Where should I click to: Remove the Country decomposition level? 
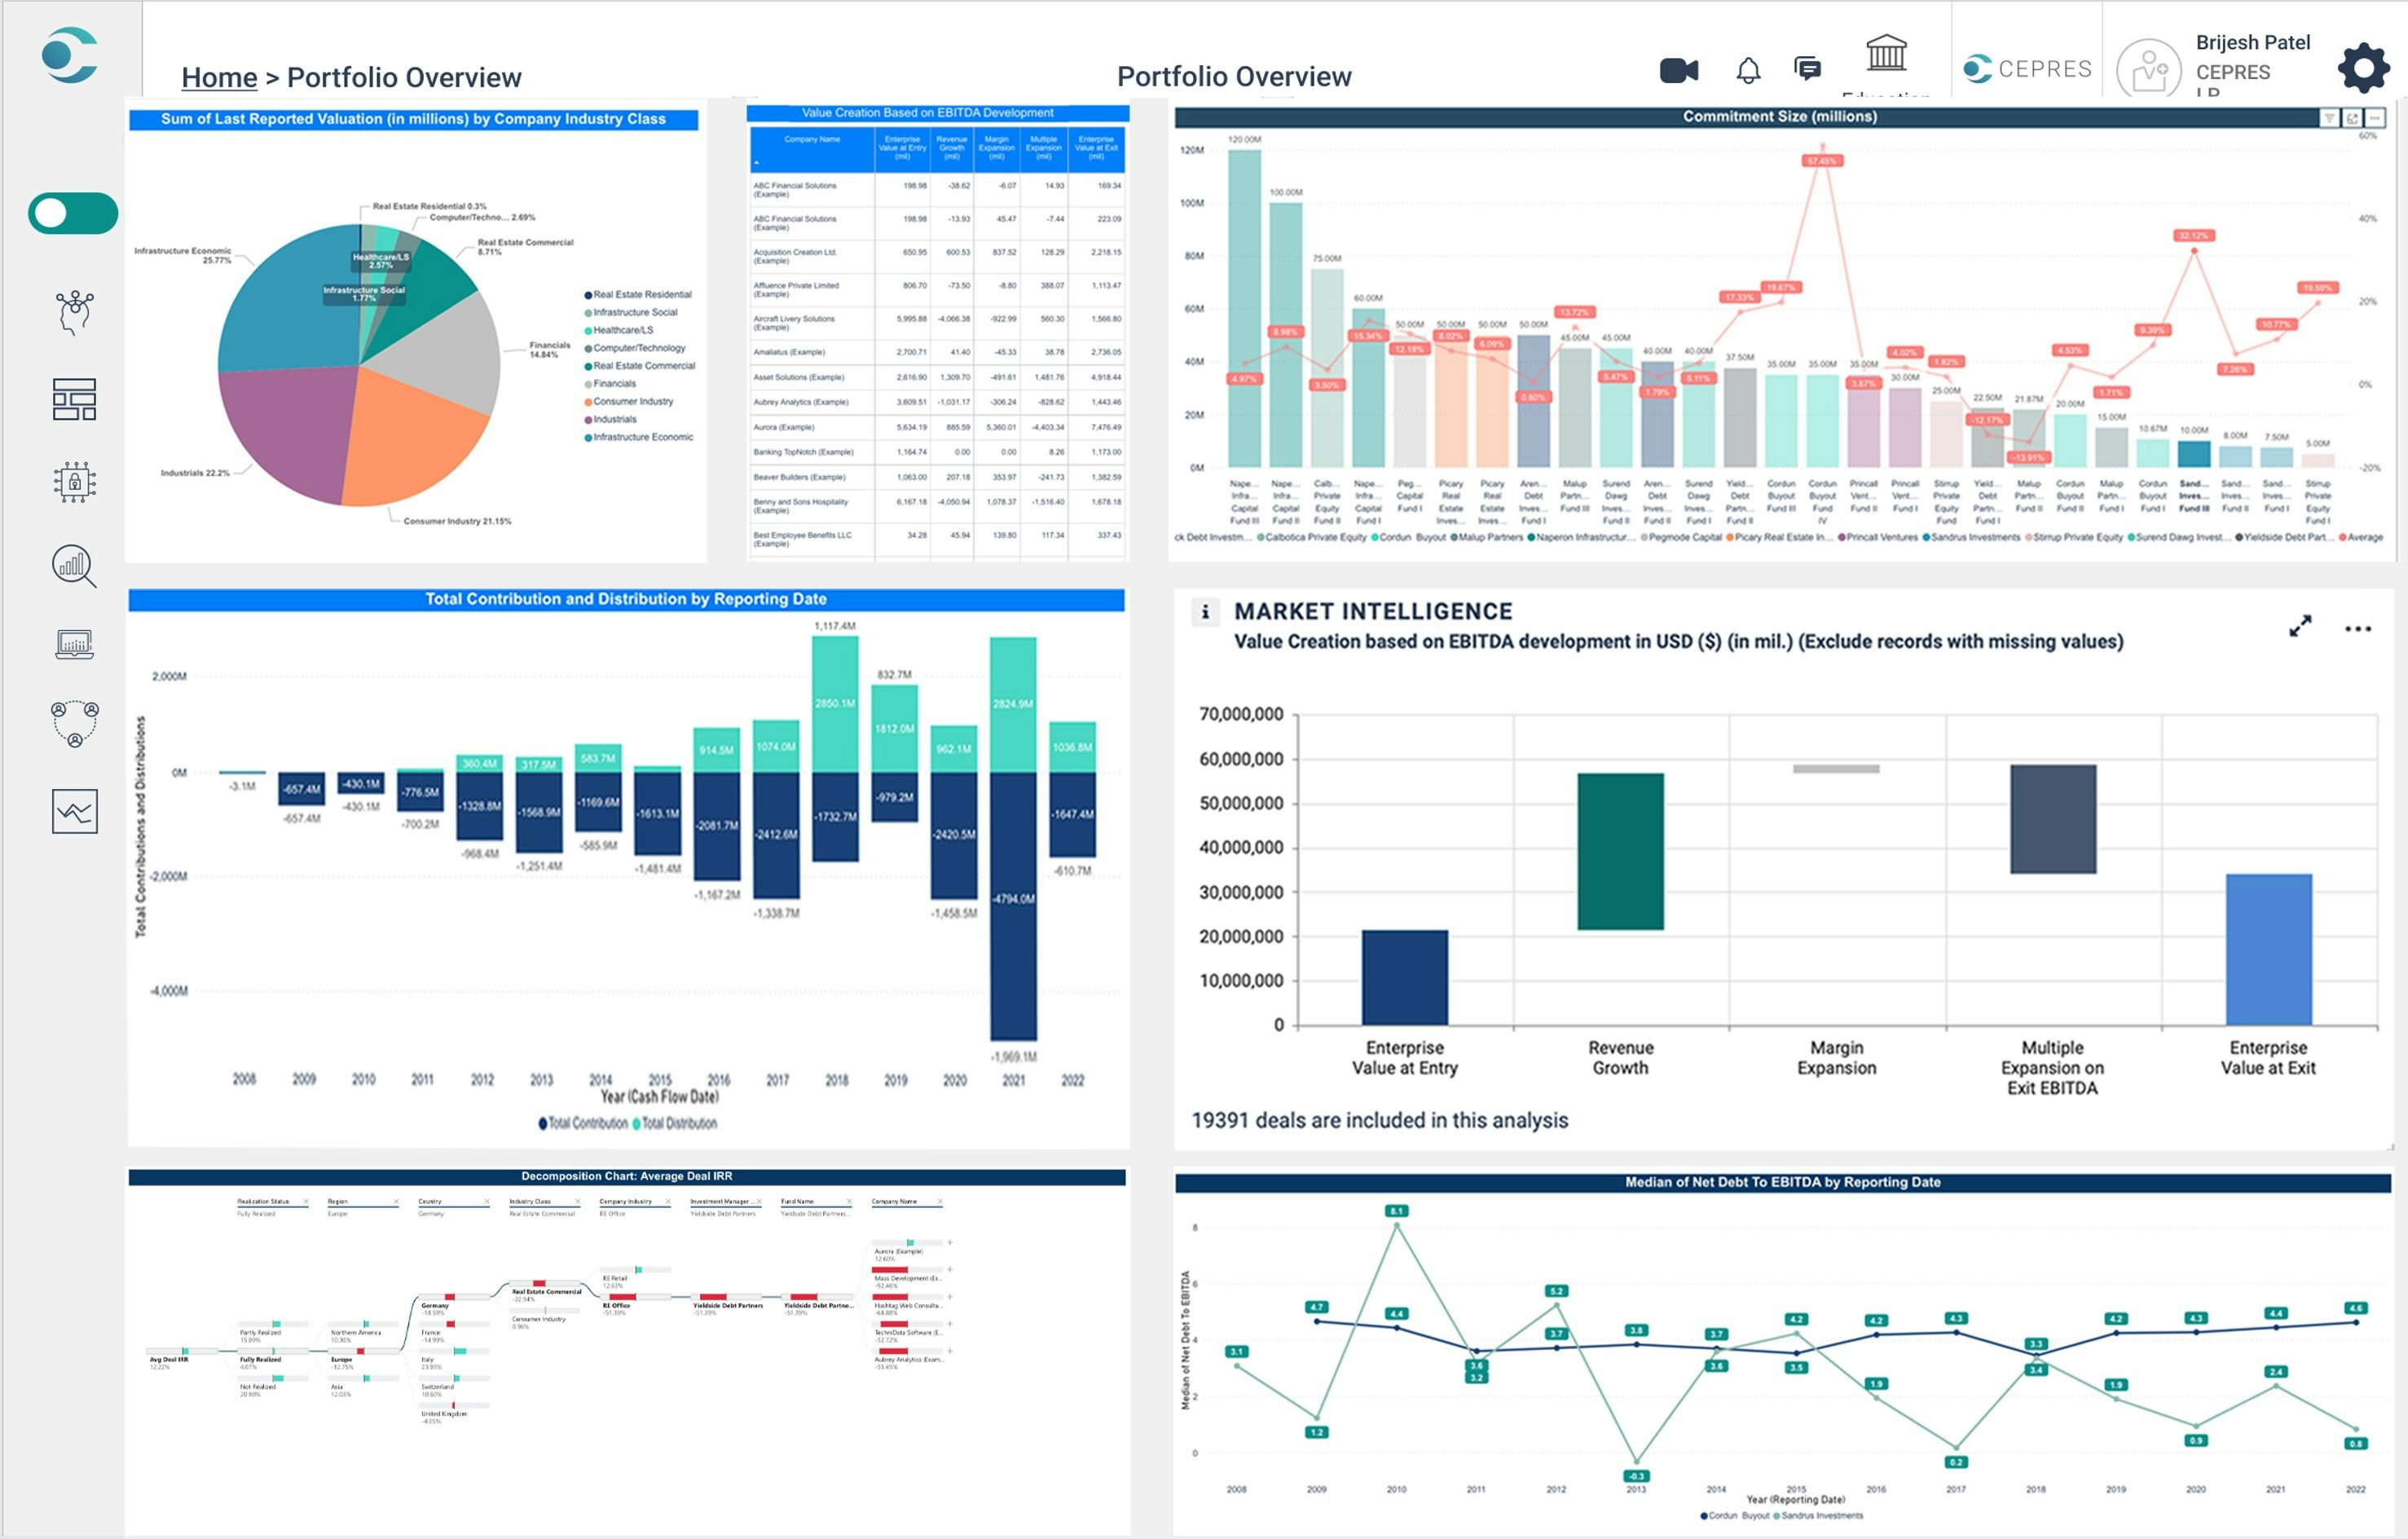(487, 1201)
